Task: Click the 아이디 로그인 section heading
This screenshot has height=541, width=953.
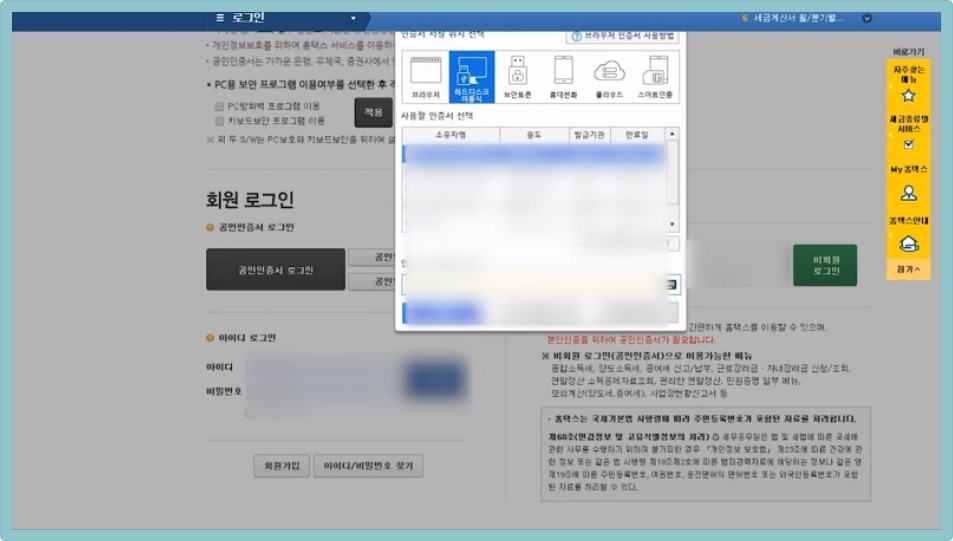Action: (247, 338)
